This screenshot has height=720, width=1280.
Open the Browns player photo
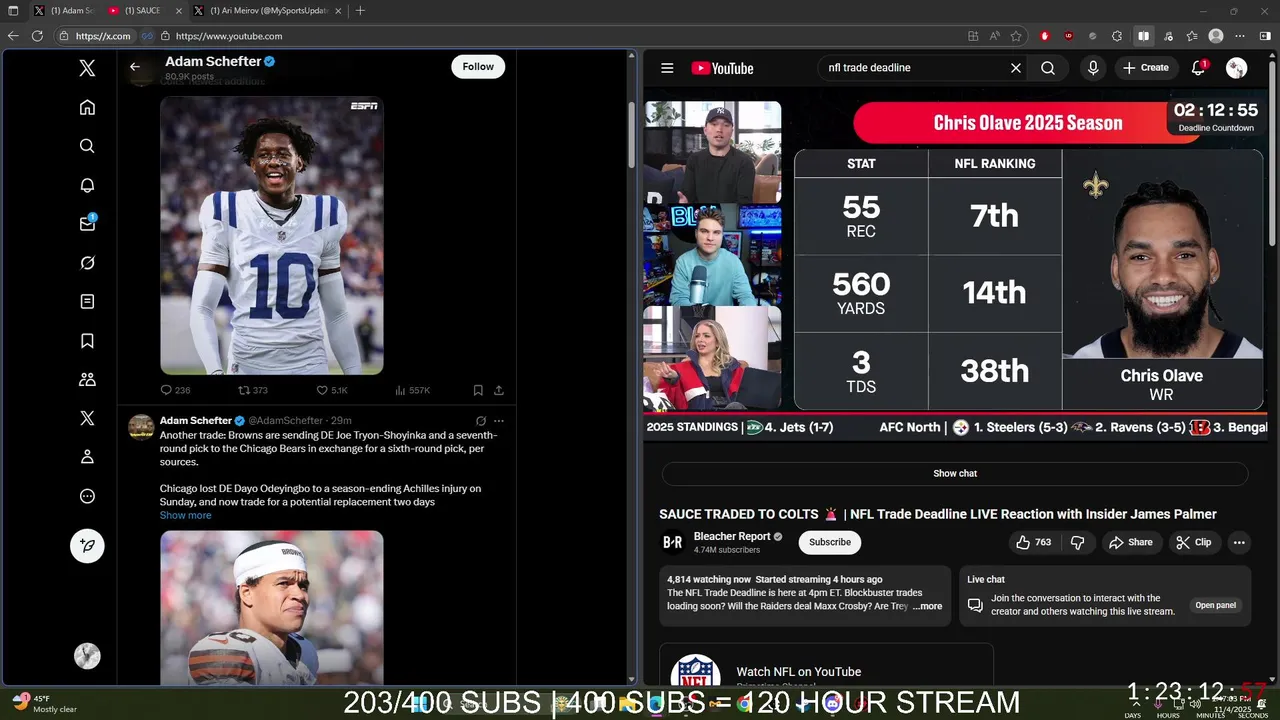tap(272, 607)
